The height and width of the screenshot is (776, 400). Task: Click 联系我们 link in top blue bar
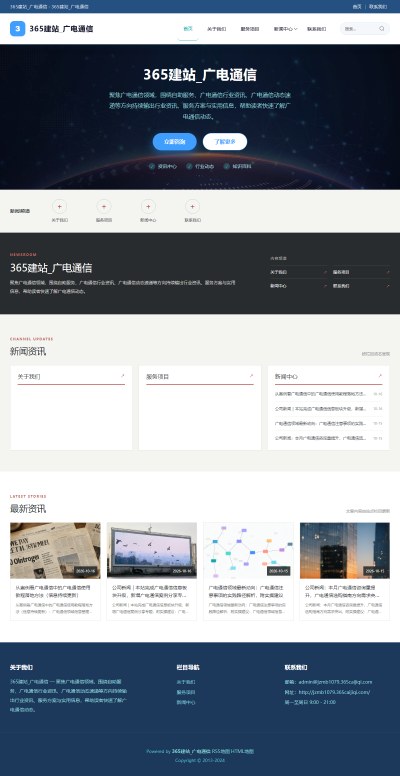(x=378, y=6)
